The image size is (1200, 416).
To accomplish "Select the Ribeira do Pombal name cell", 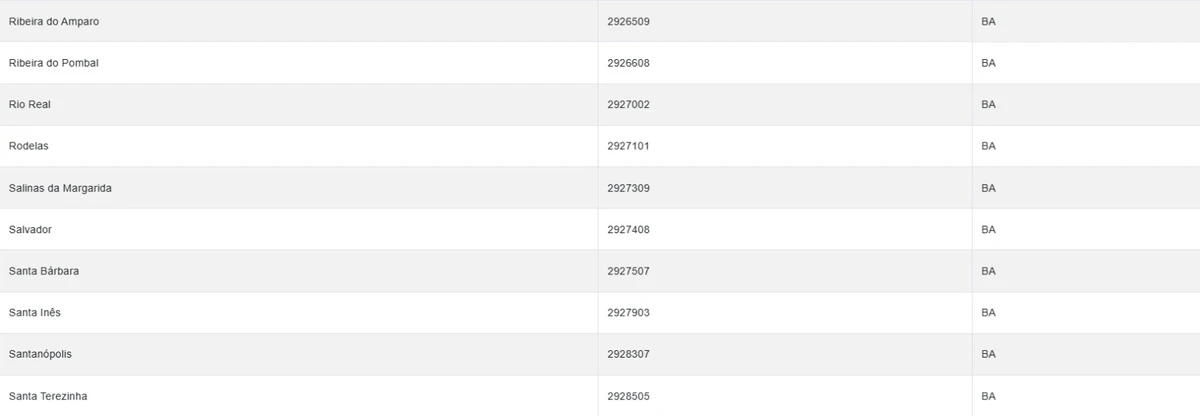I will [54, 63].
